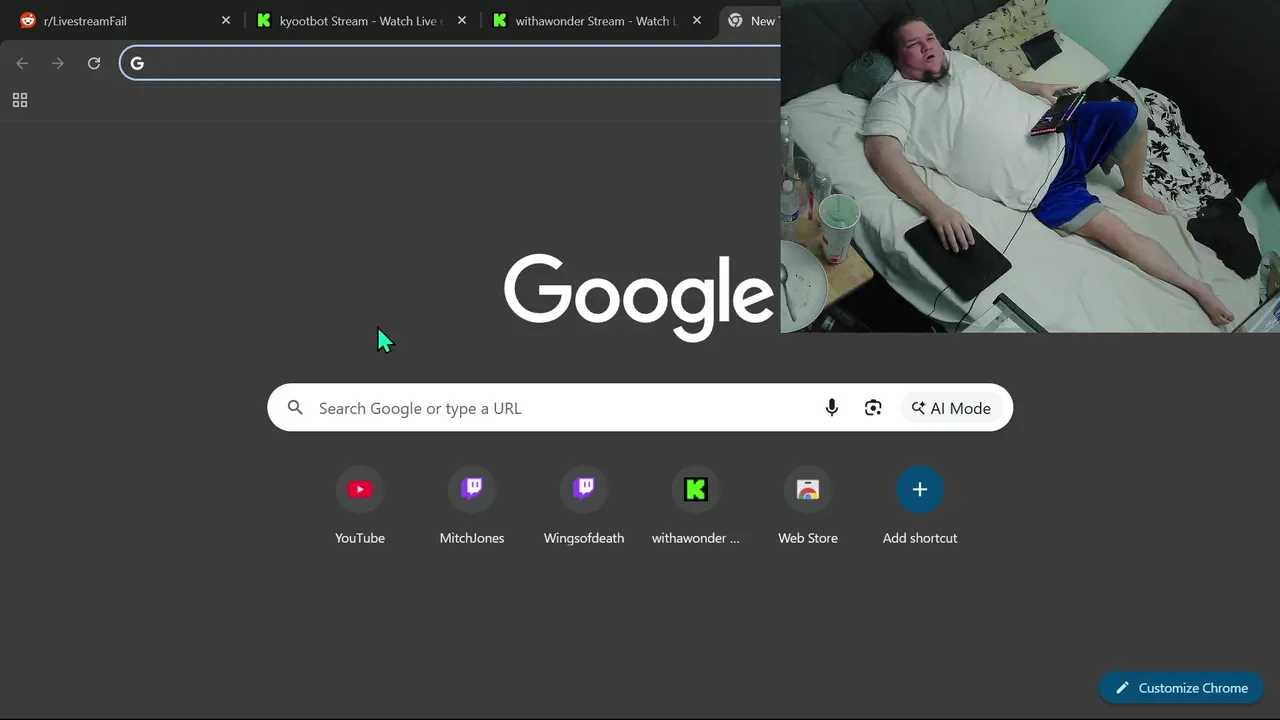1280x720 pixels.
Task: Click the AI Mode button
Action: click(x=951, y=408)
